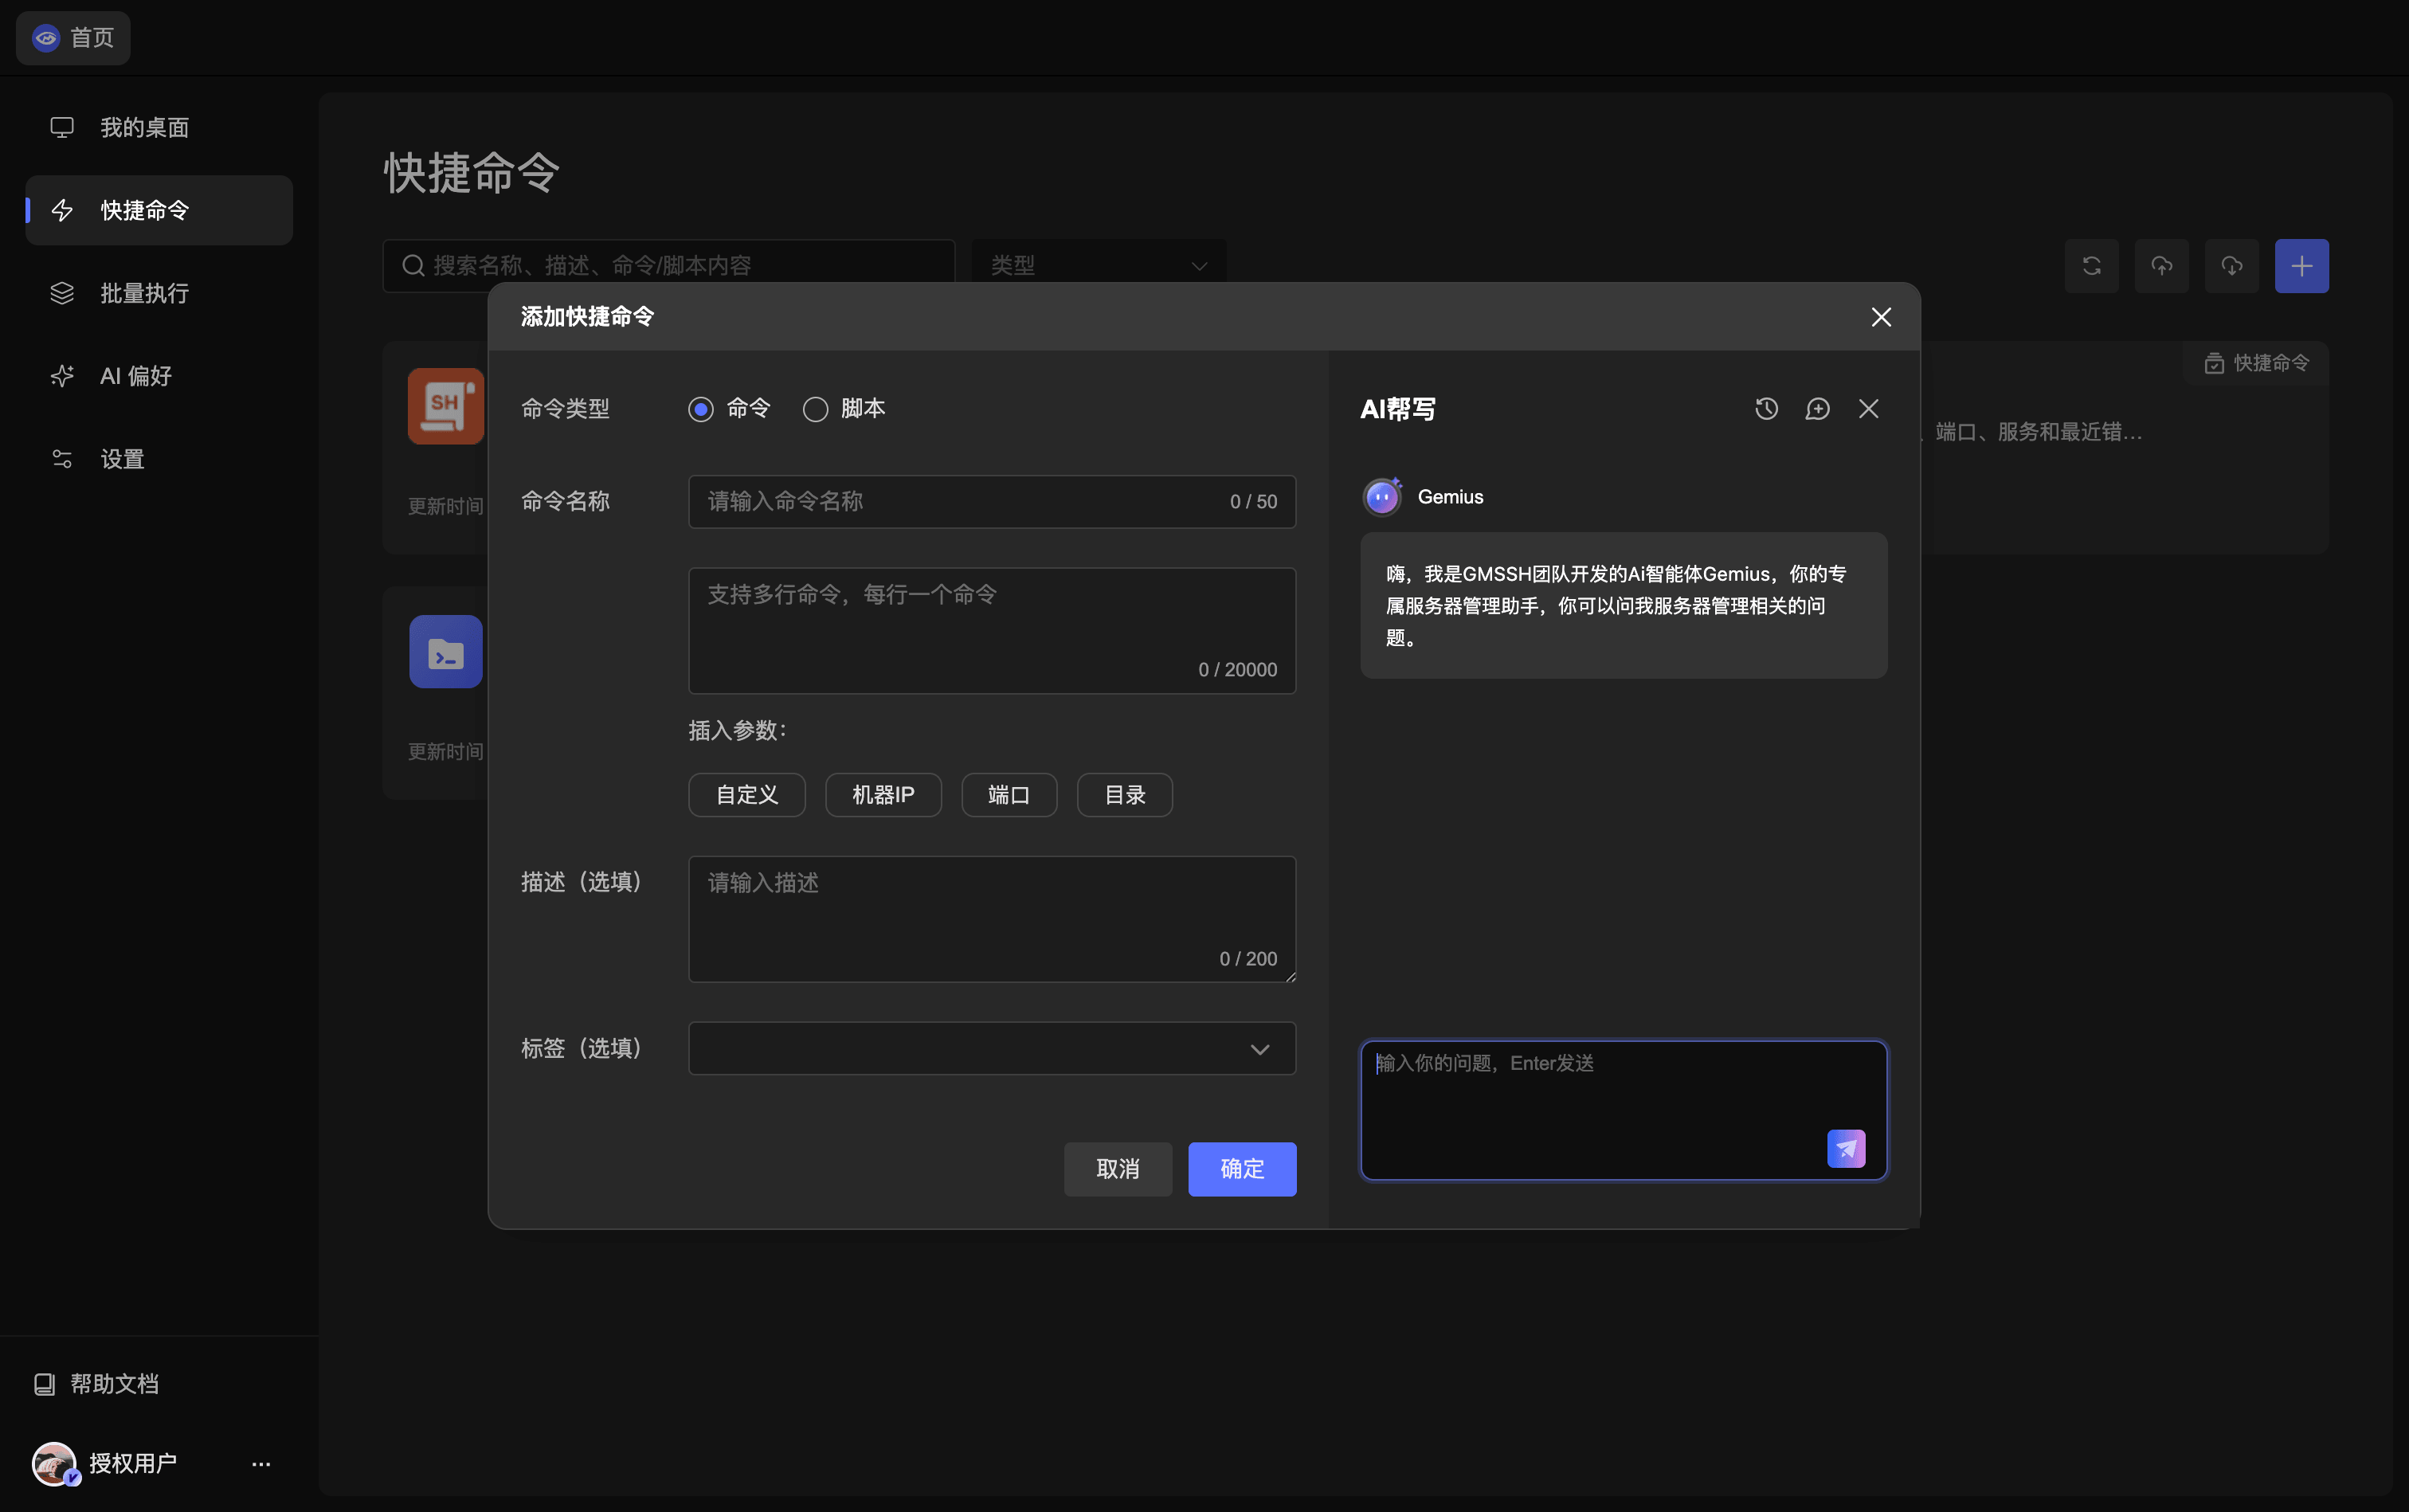Start a new AI chat conversation
The height and width of the screenshot is (1512, 2409).
pyautogui.click(x=1817, y=409)
